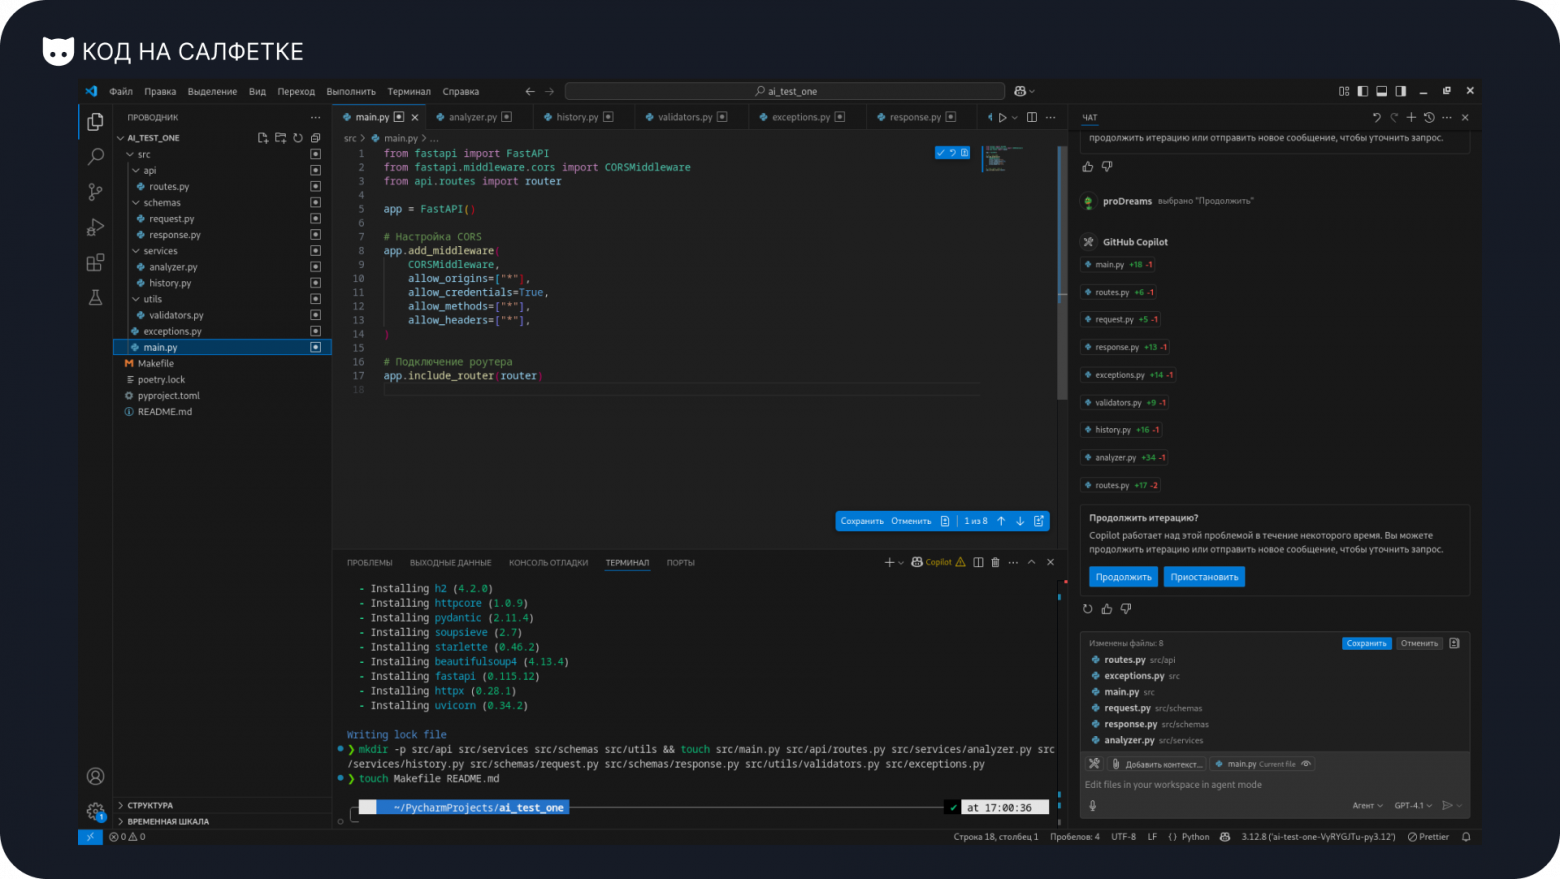
Task: Click the Приостановить button
Action: [1204, 577]
